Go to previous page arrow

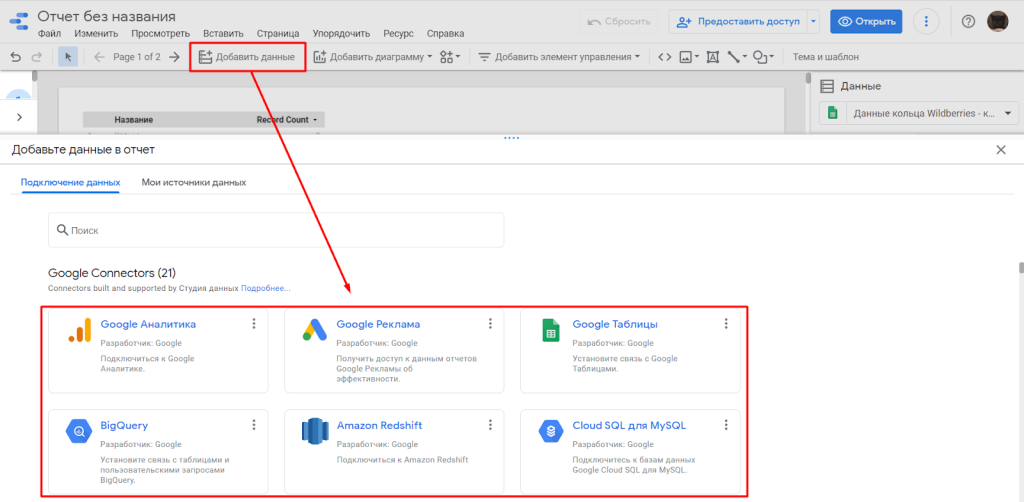click(x=99, y=57)
